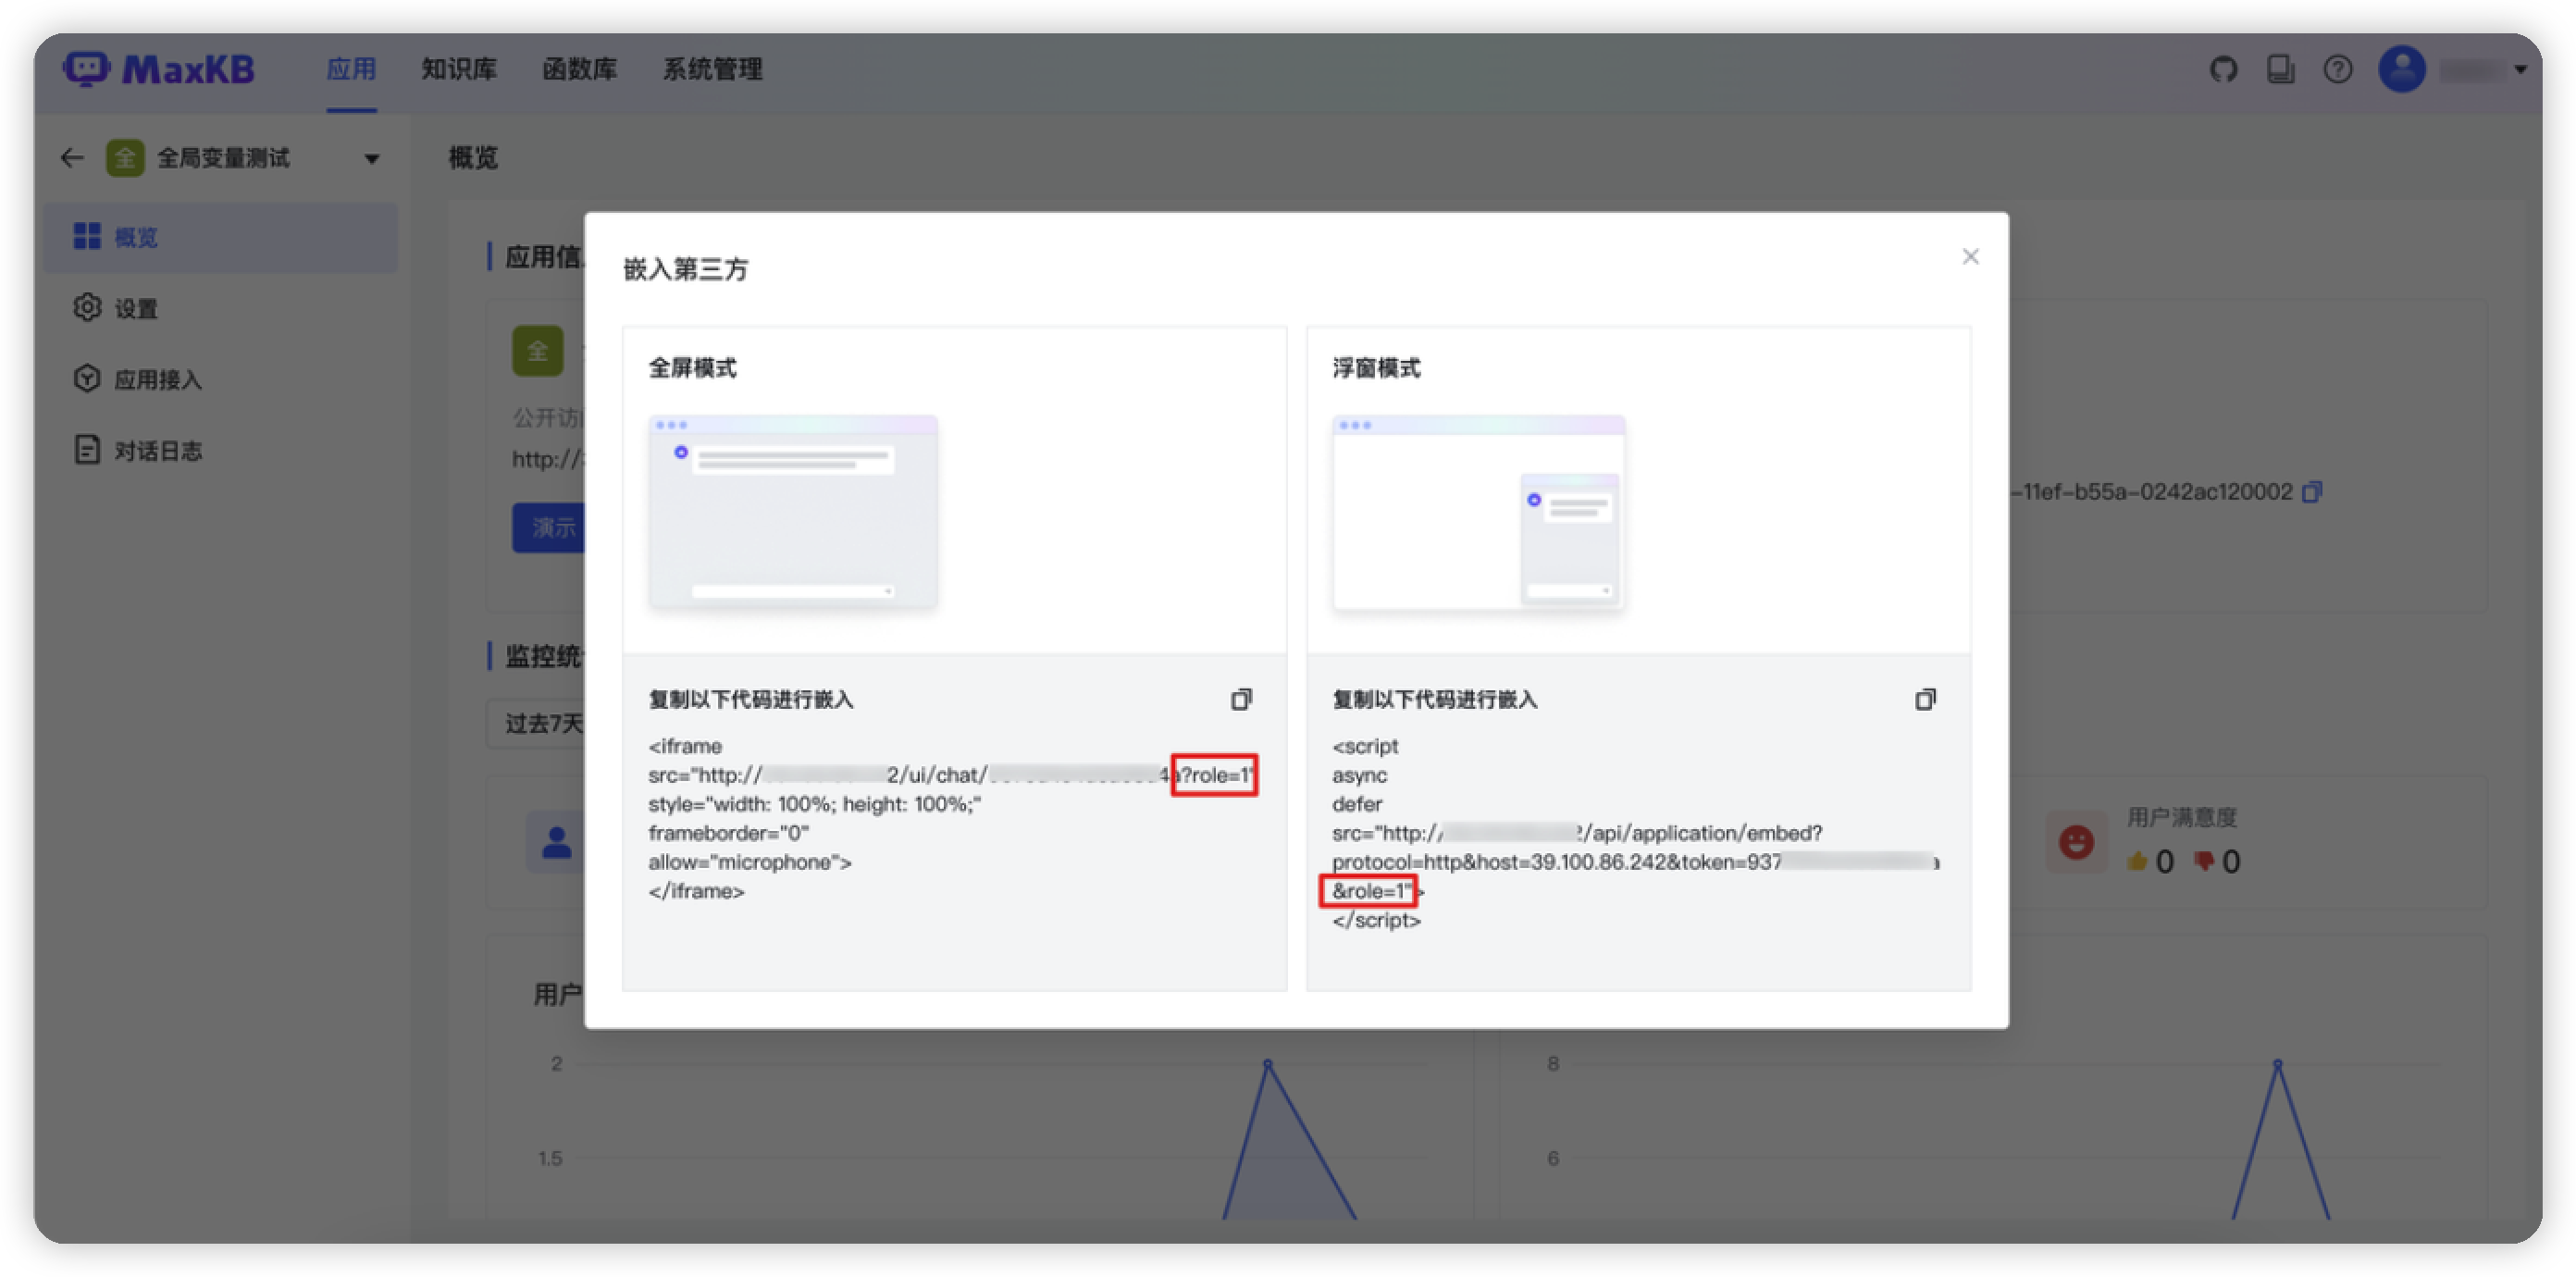2576x1277 pixels.
Task: Open the 过去7天 date range dropdown
Action: coord(536,723)
